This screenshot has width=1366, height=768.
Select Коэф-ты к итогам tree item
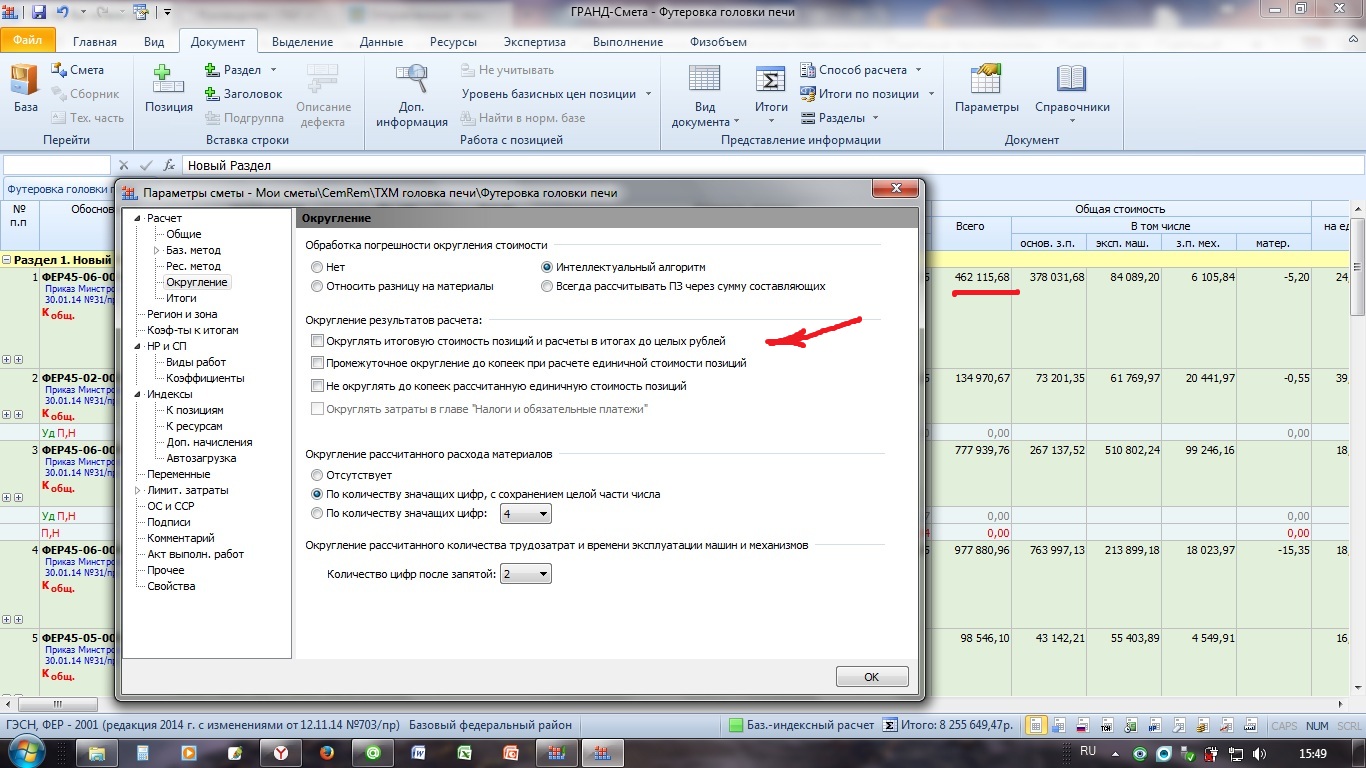pos(193,330)
